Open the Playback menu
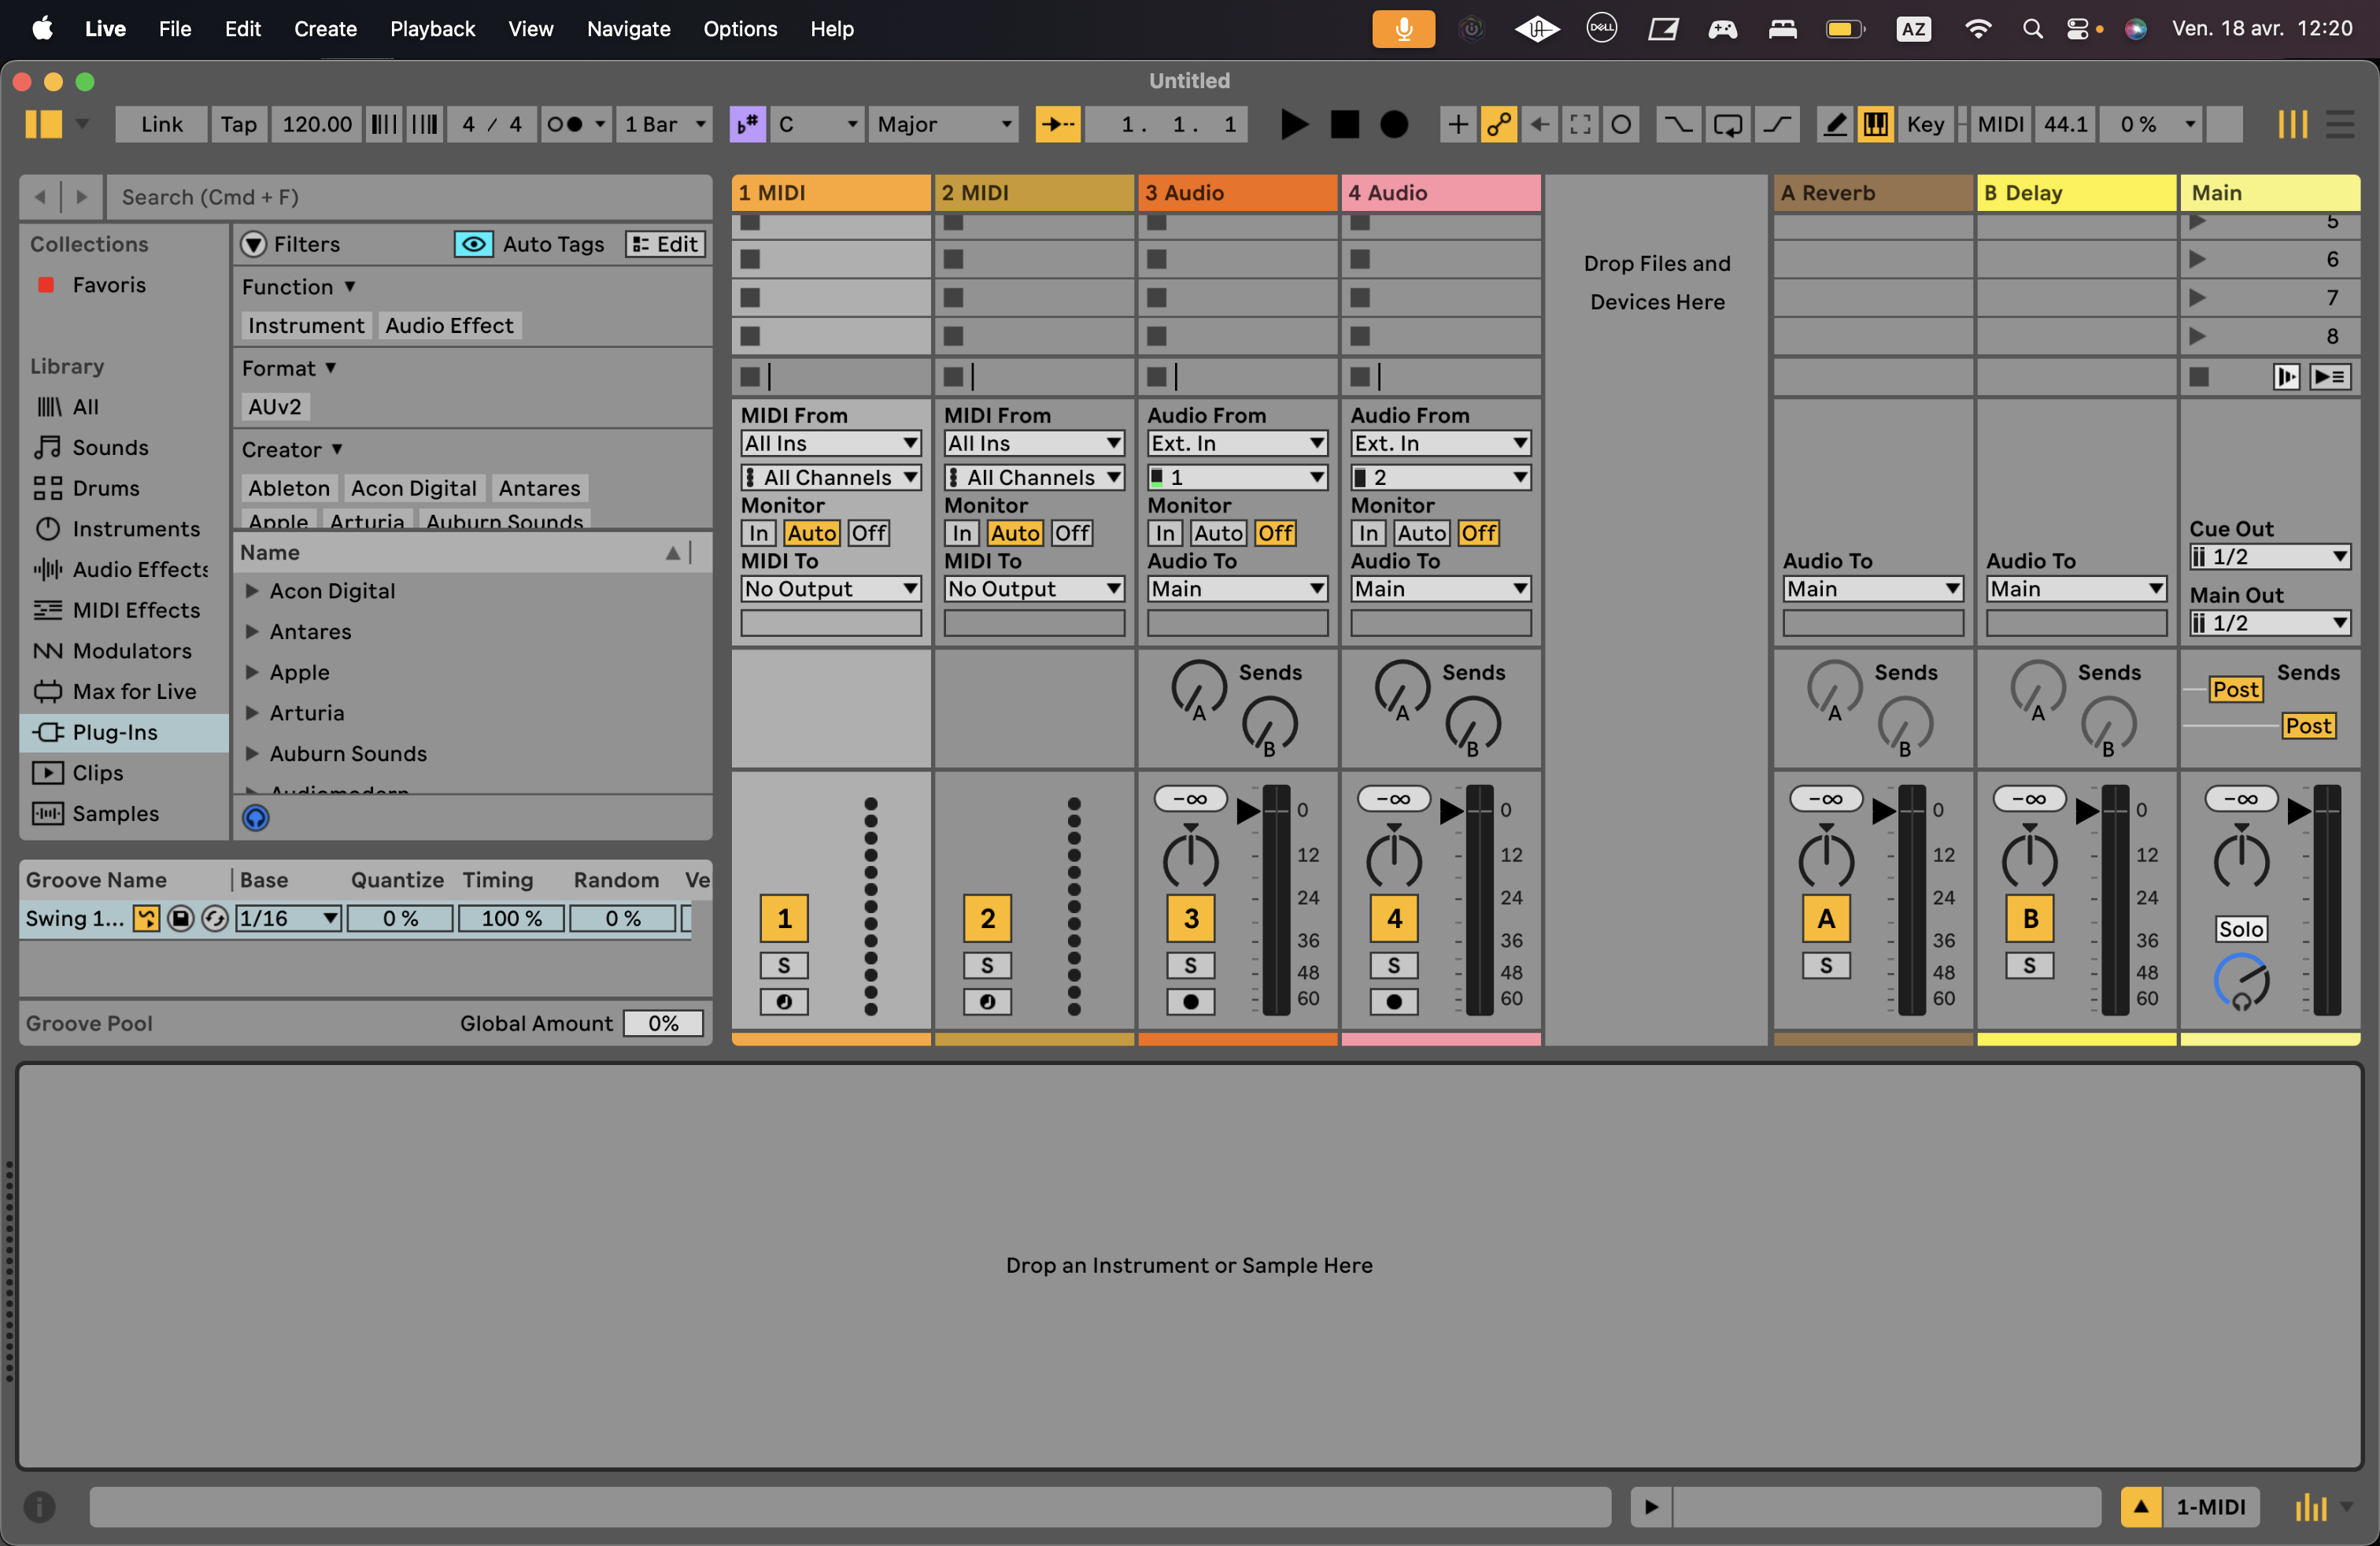 pyautogui.click(x=432, y=29)
